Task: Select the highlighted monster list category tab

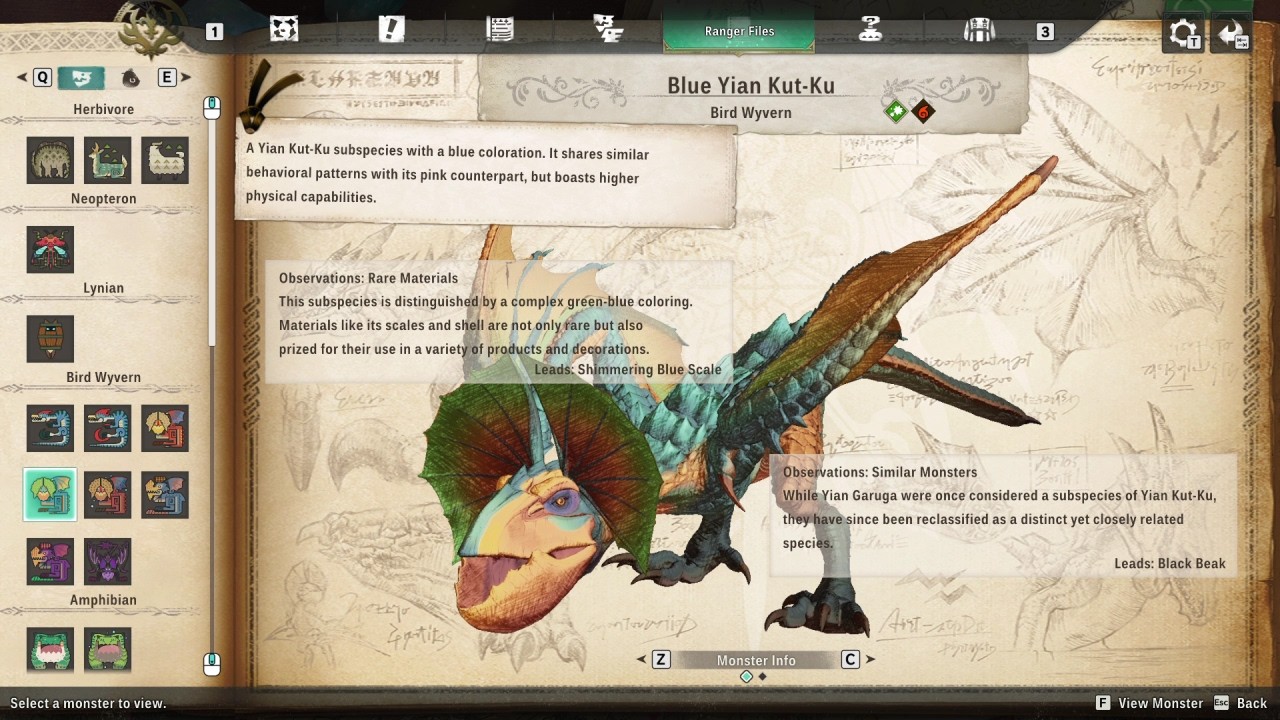Action: pyautogui.click(x=81, y=77)
